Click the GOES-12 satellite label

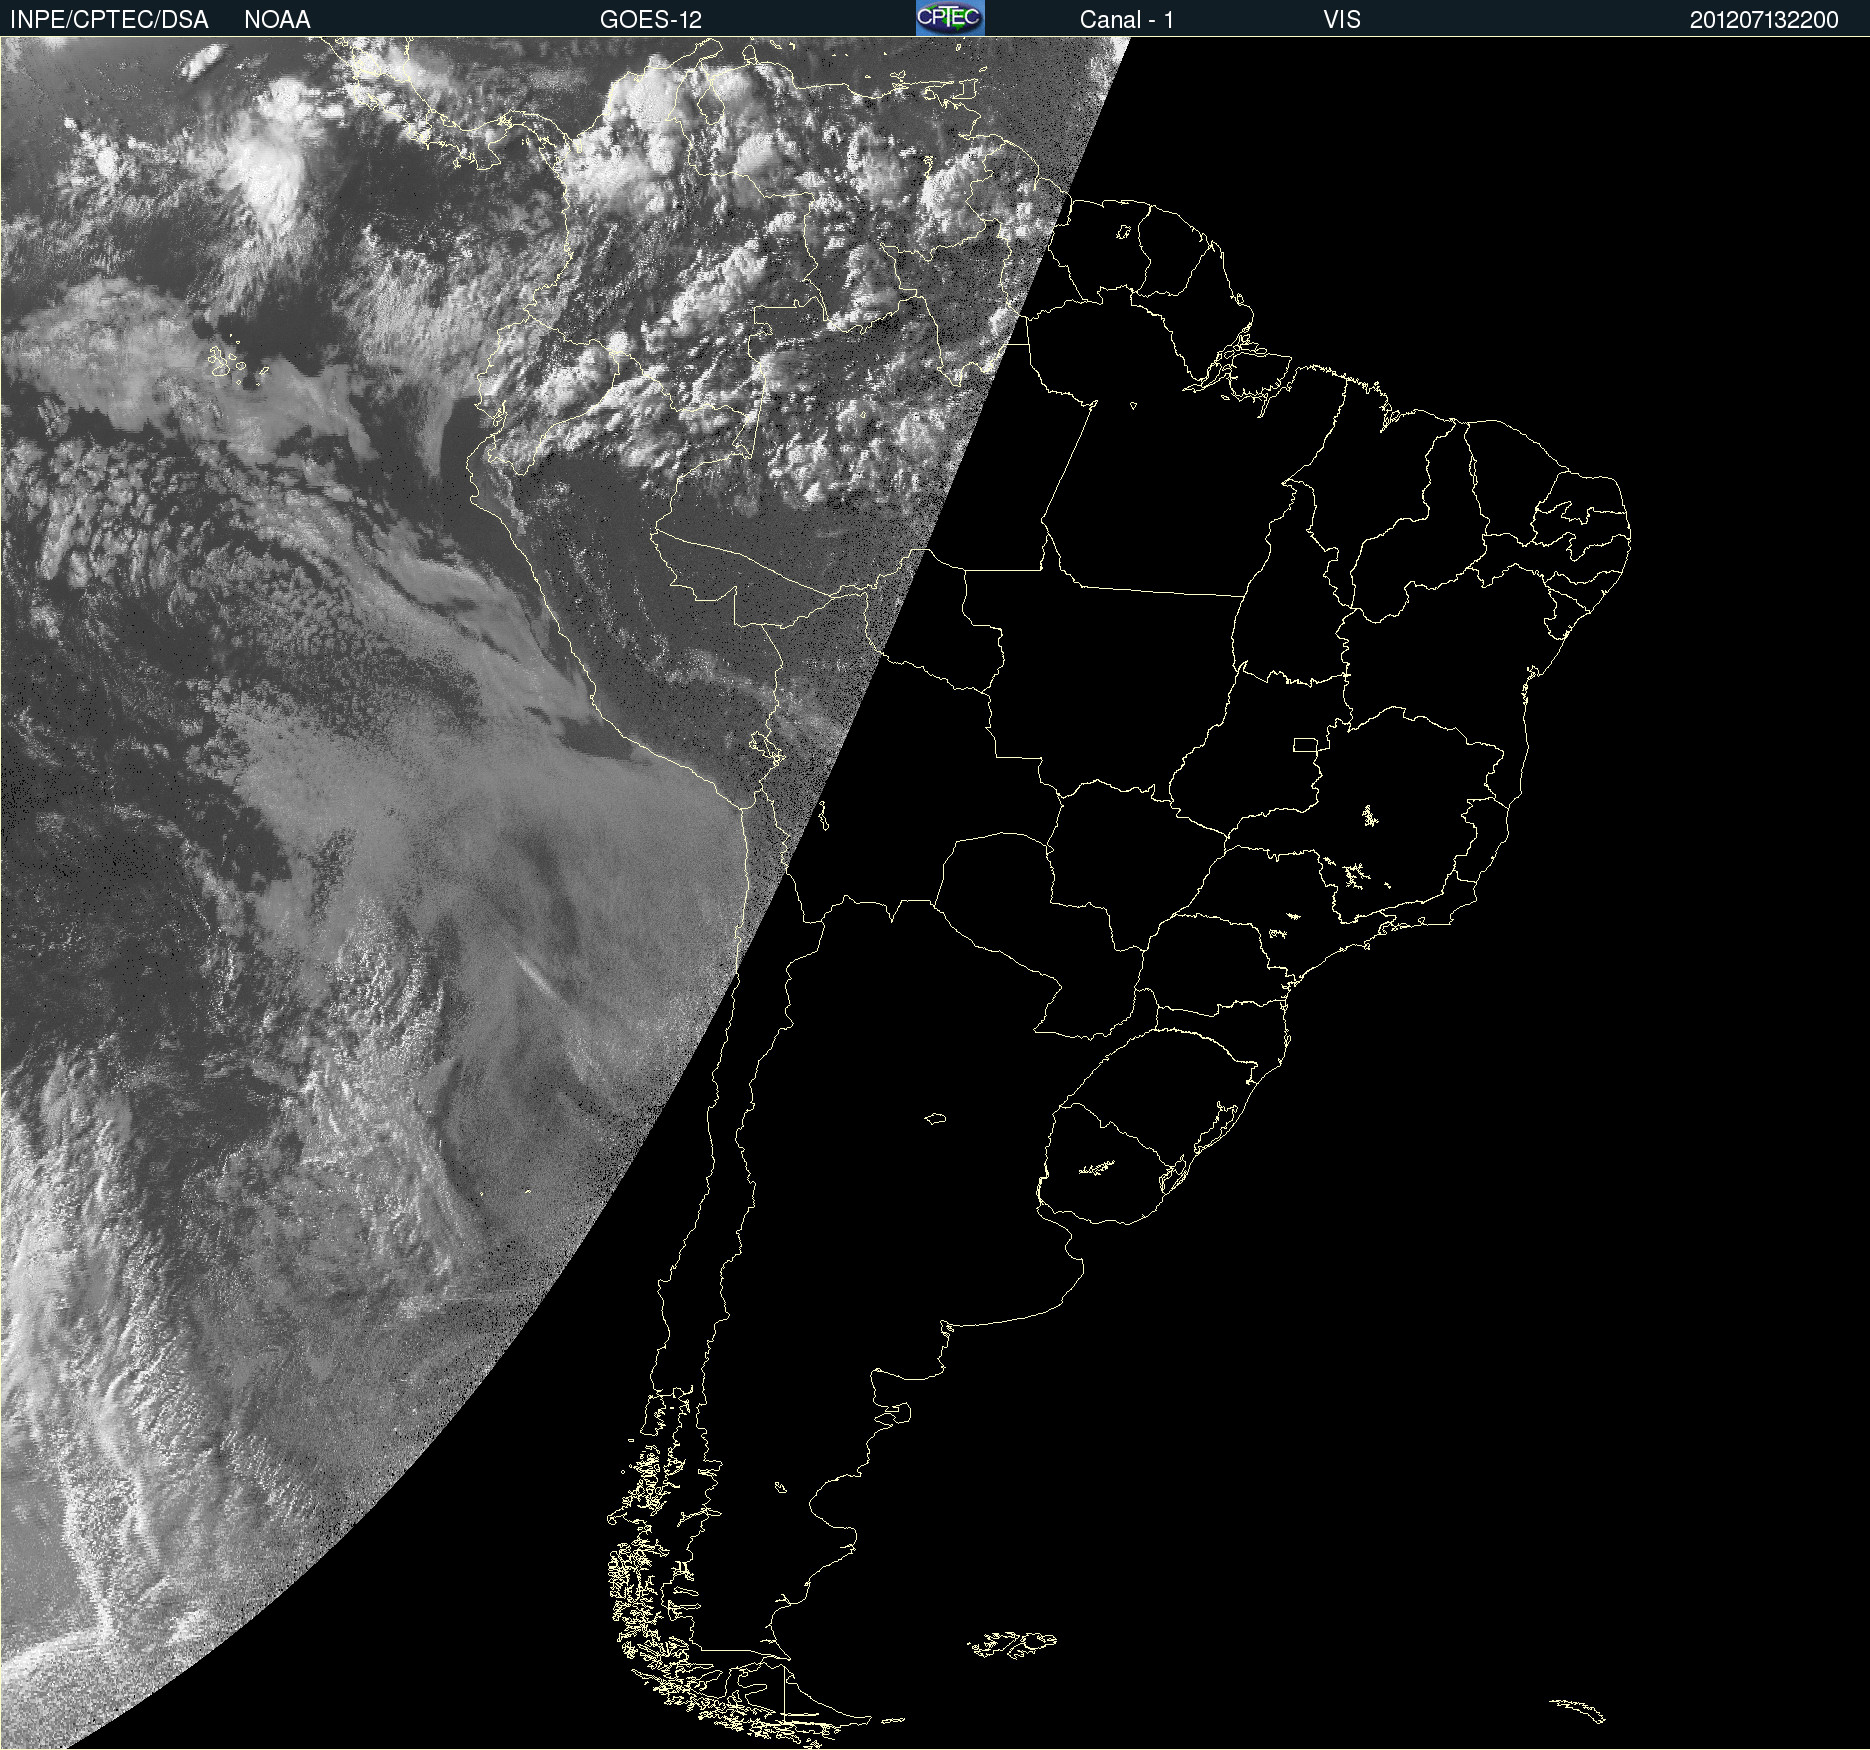651,20
